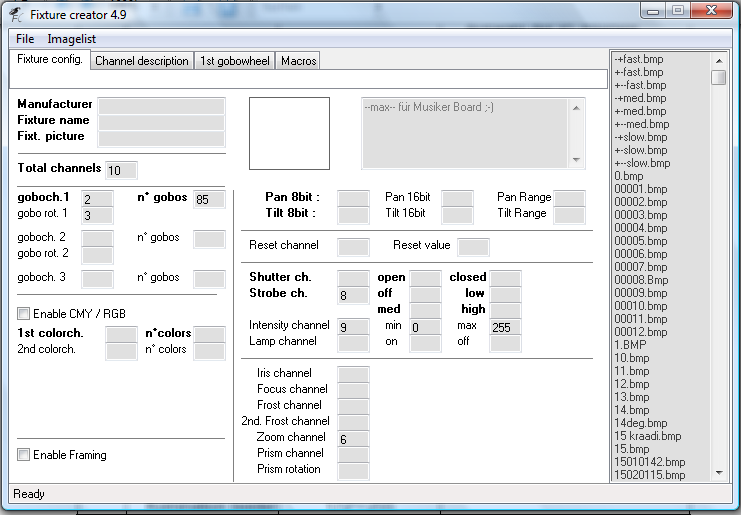Click the Zoom channel field showing 6
The image size is (741, 515).
(353, 439)
